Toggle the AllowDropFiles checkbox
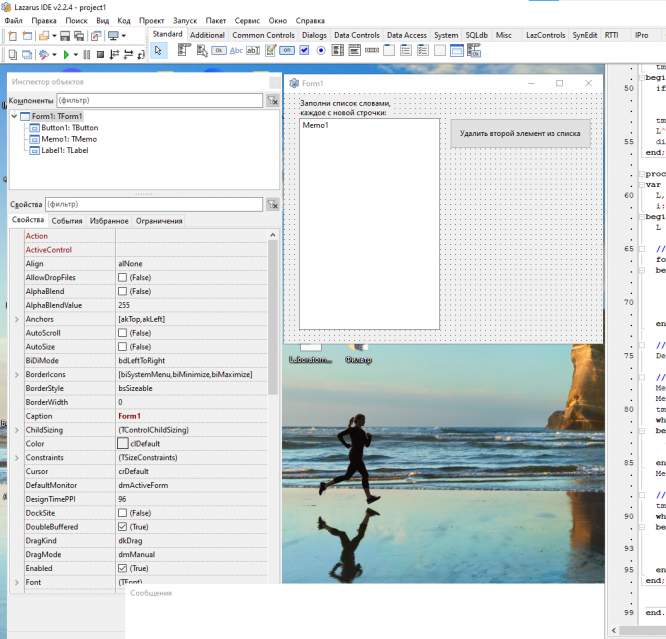 click(x=122, y=277)
